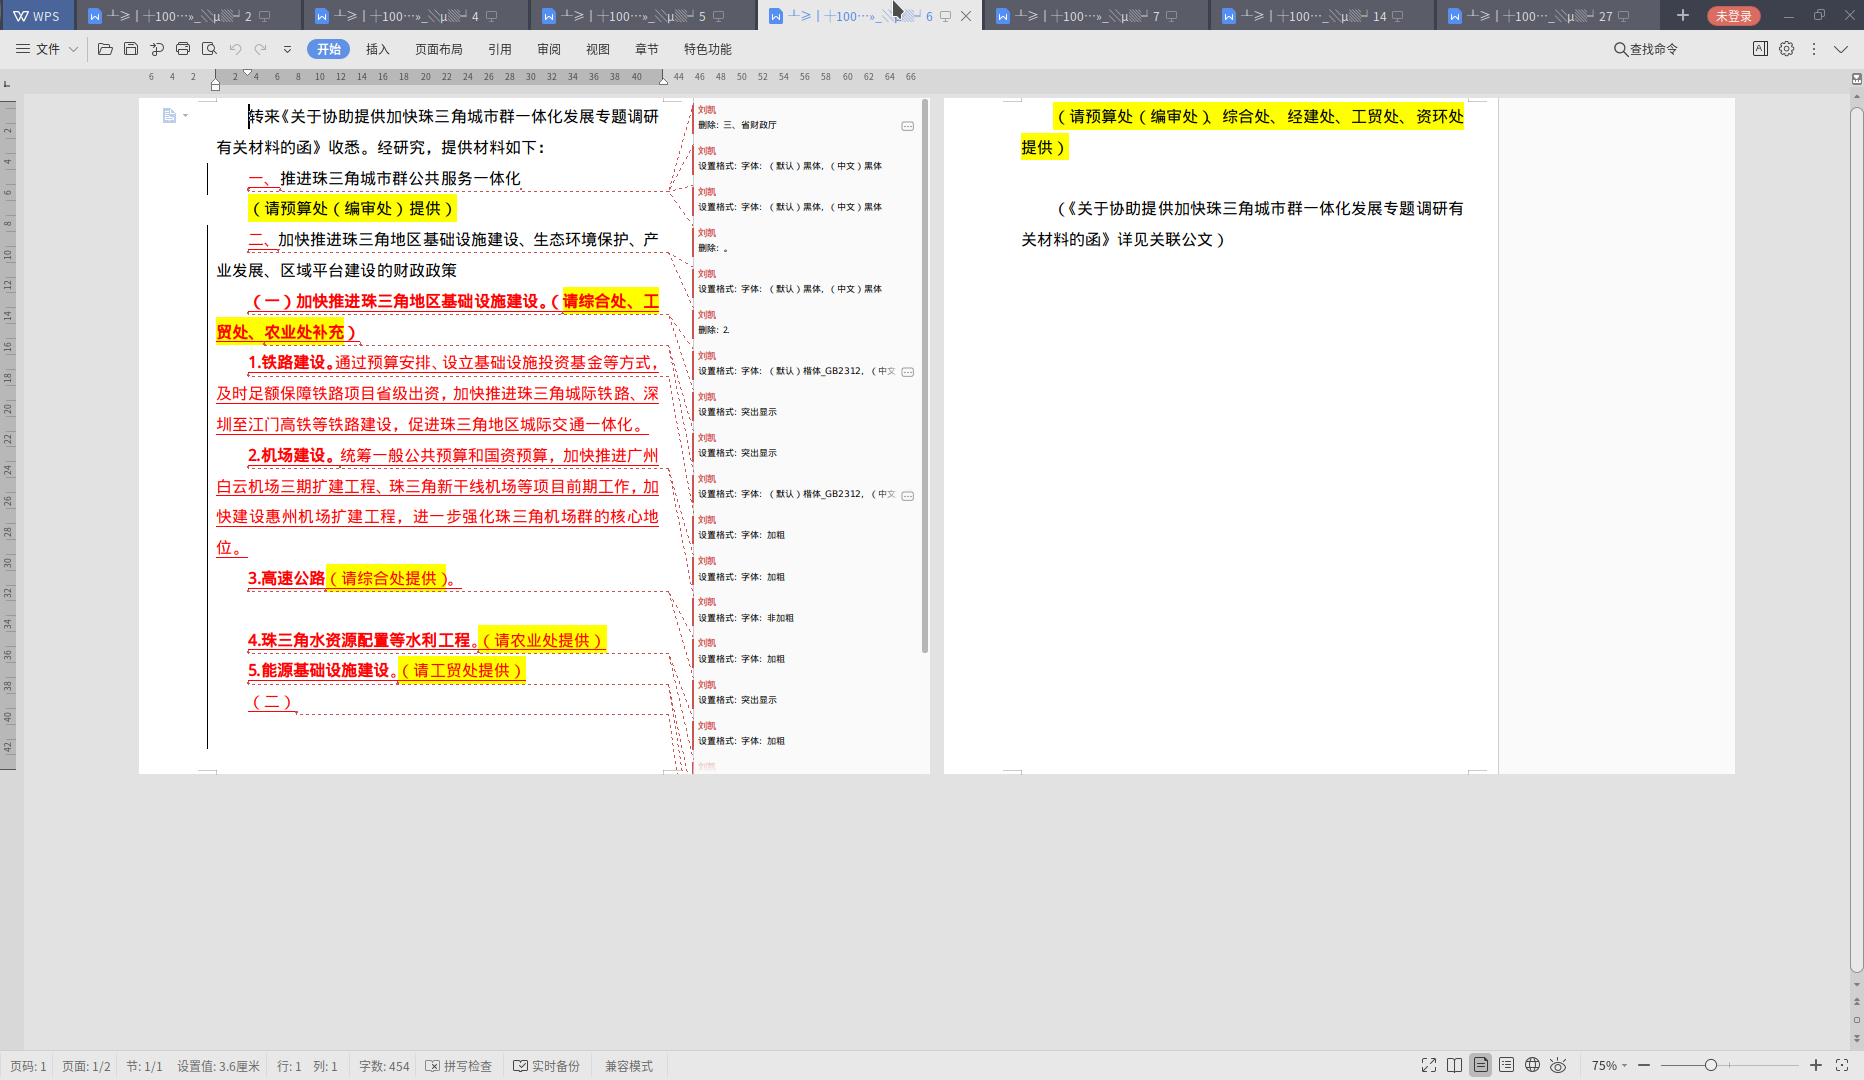Screen dimensions: 1864x1080
Task: Select the page layout view button
Action: pos(1481,1065)
